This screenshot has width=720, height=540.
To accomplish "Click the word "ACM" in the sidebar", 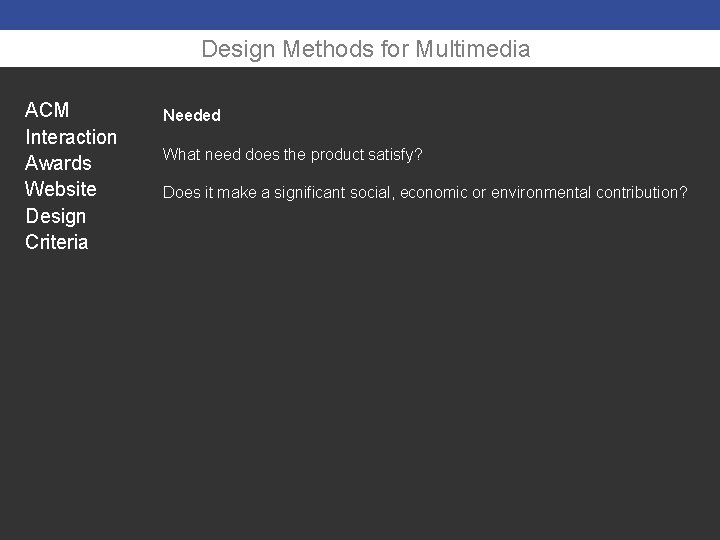I will (47, 110).
